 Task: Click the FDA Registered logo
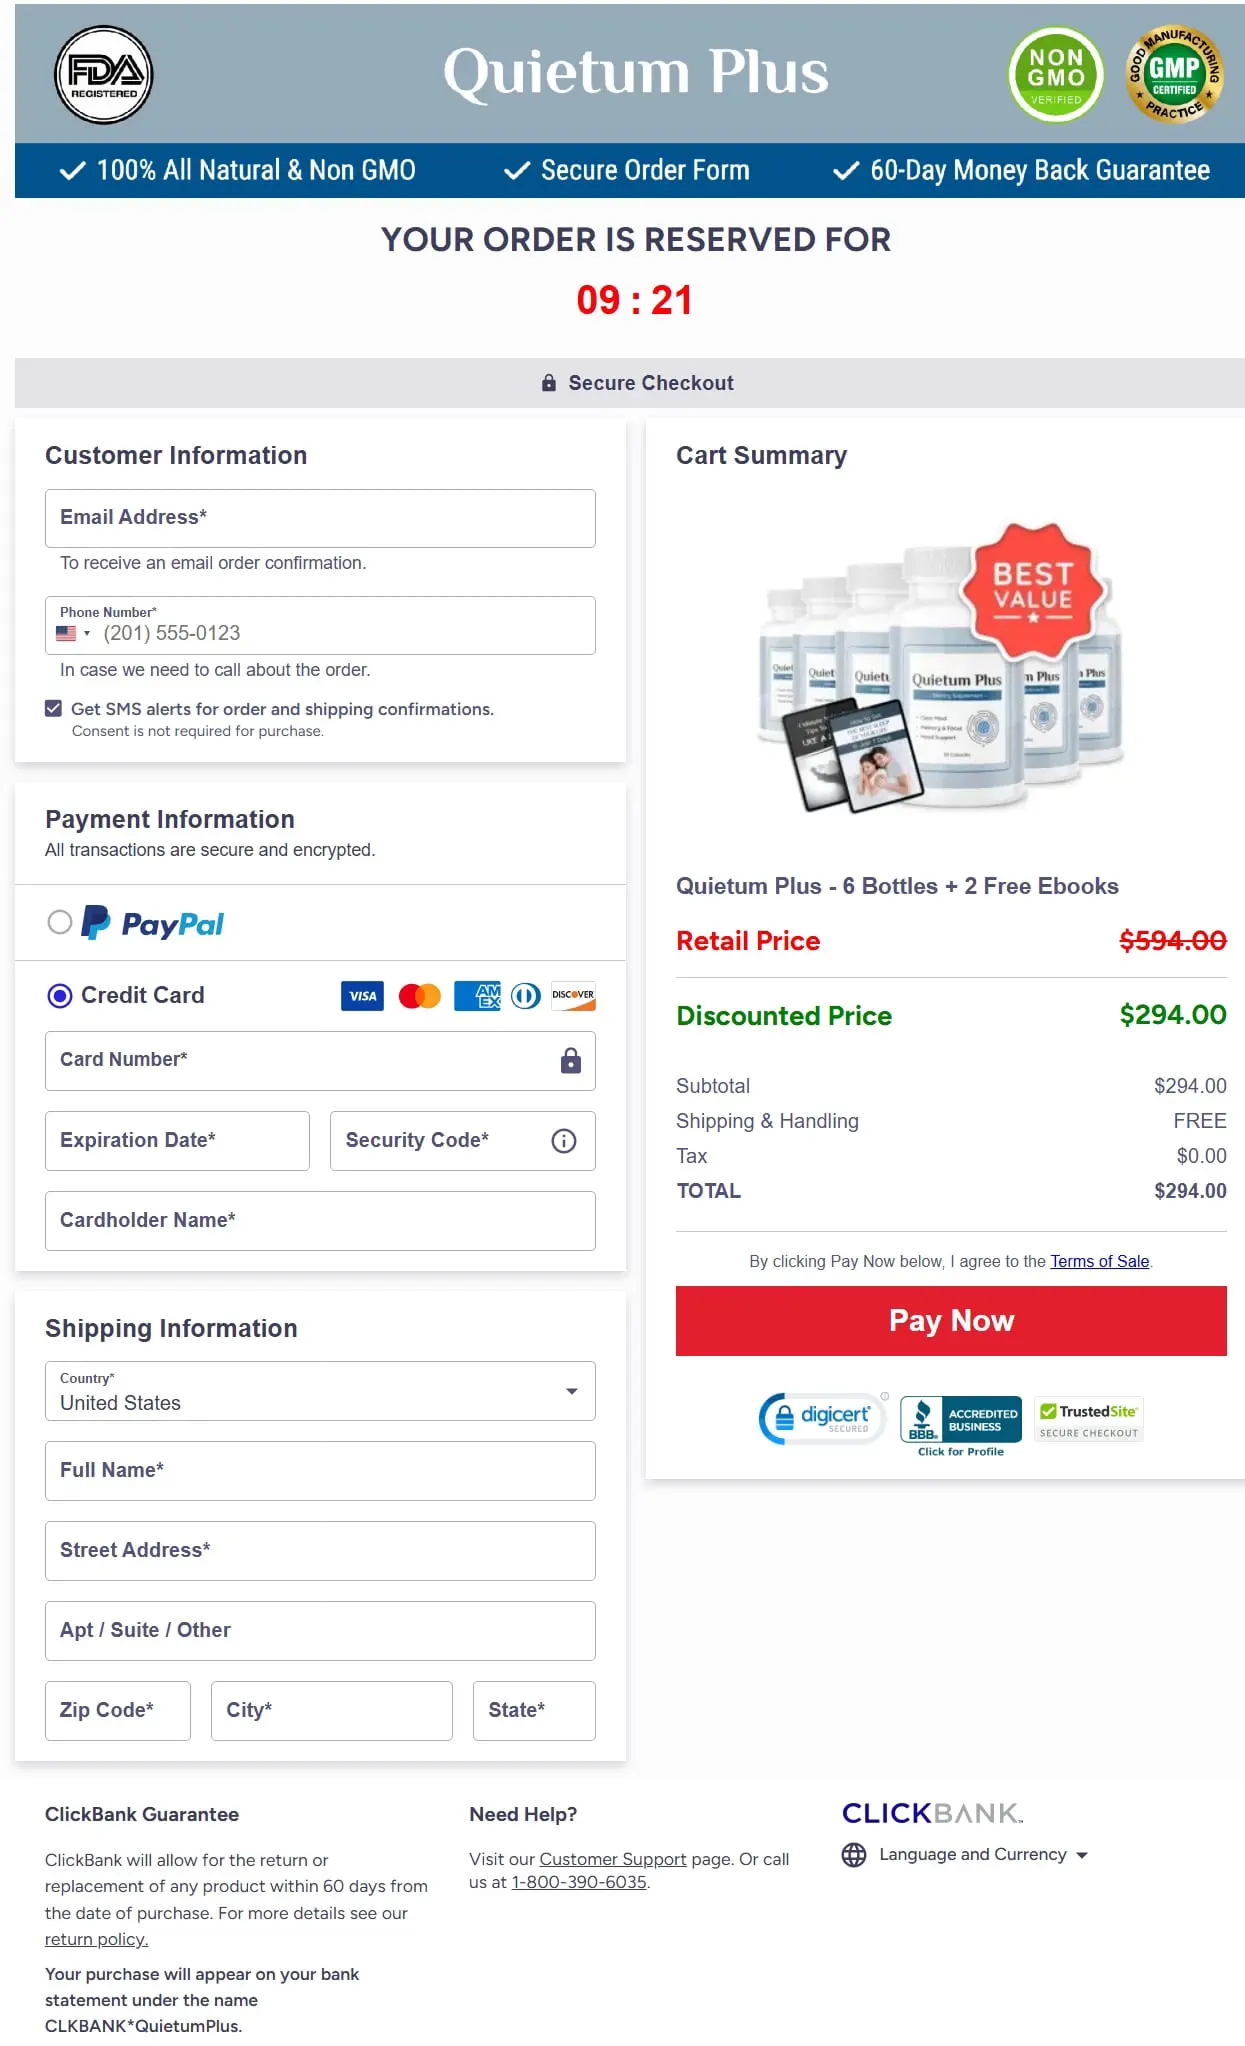[x=103, y=76]
